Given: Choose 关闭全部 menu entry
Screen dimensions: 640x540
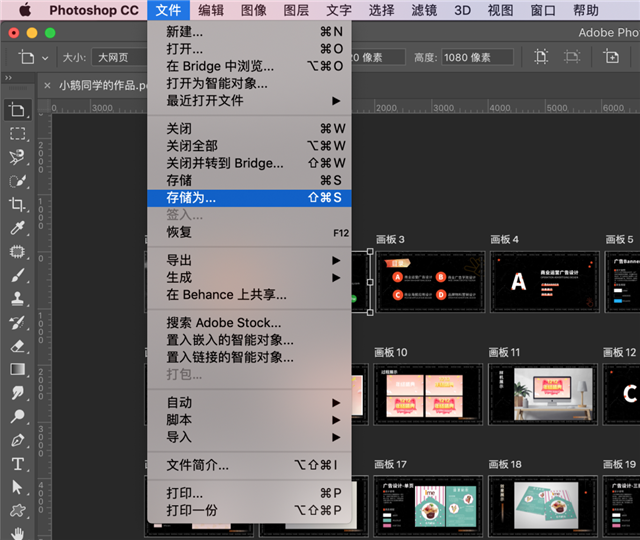Looking at the screenshot, I should click(249, 146).
